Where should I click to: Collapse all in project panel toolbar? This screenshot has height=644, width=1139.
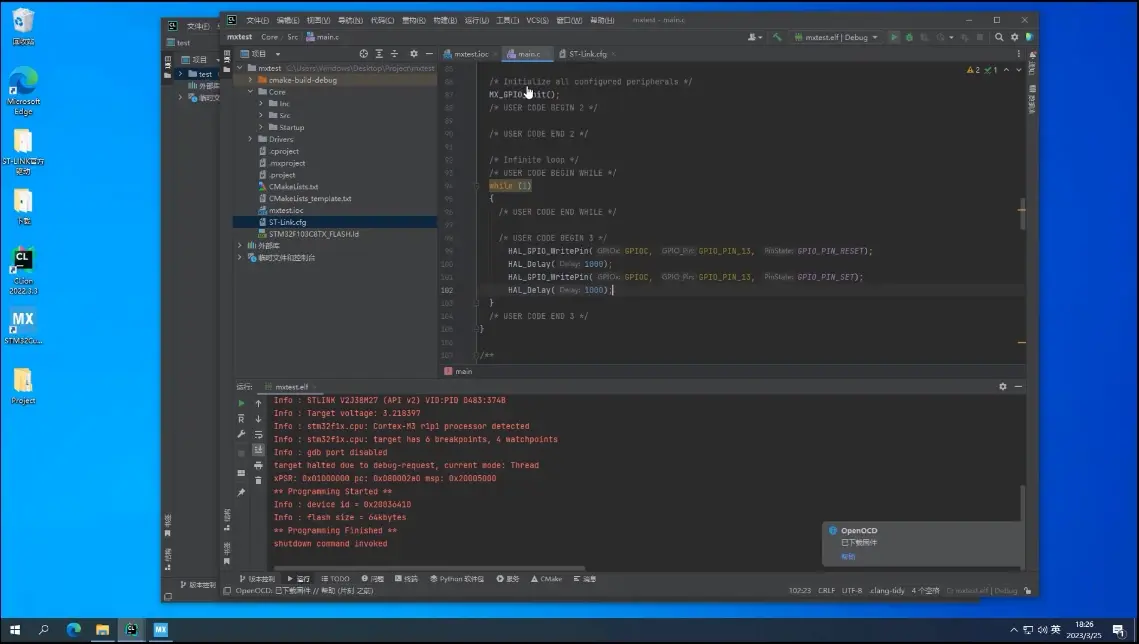click(x=396, y=54)
